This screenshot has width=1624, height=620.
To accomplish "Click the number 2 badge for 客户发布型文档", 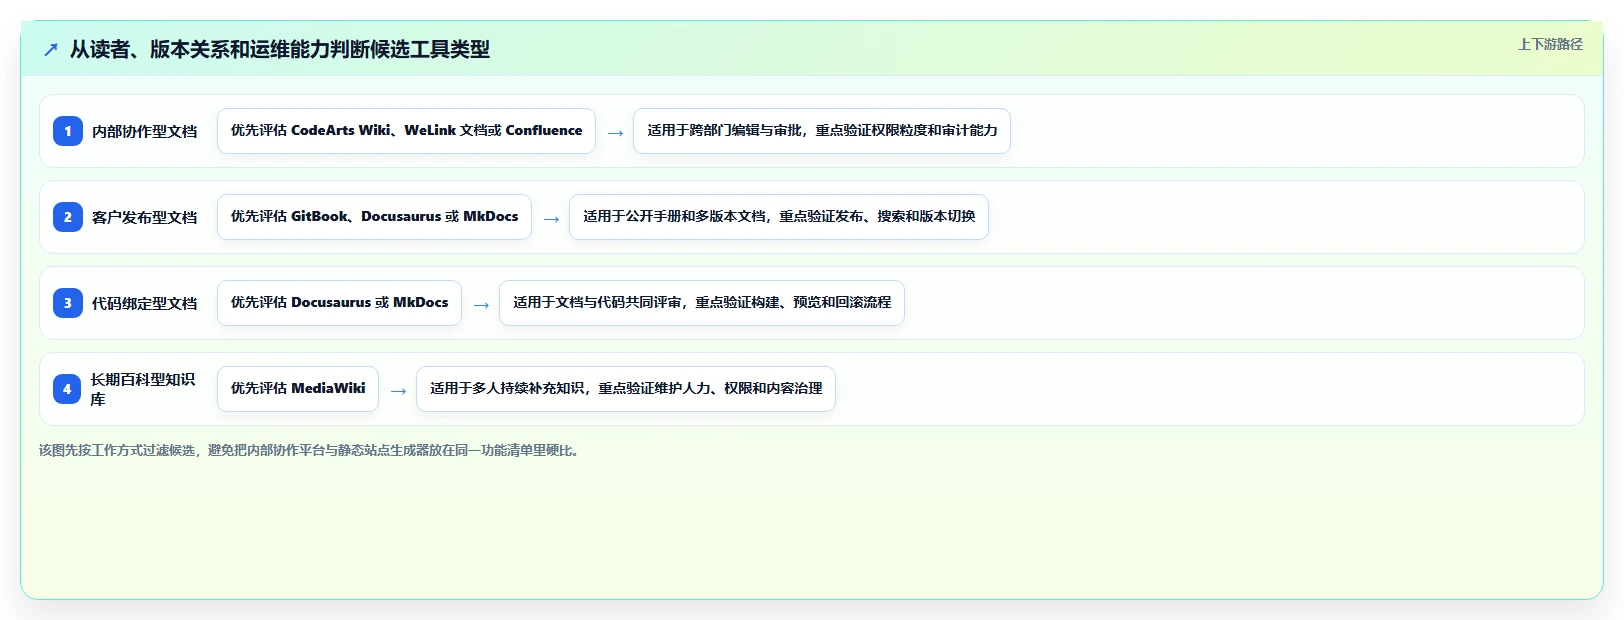I will [x=68, y=217].
